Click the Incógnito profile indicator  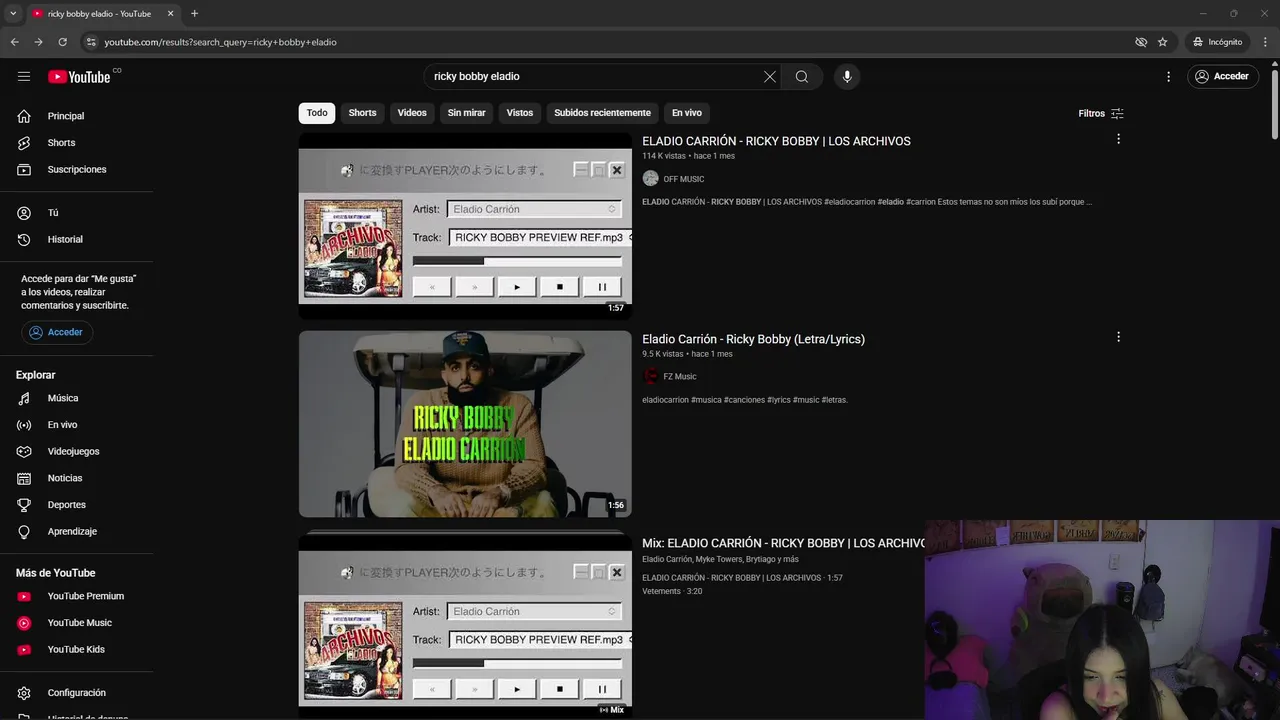pos(1216,42)
